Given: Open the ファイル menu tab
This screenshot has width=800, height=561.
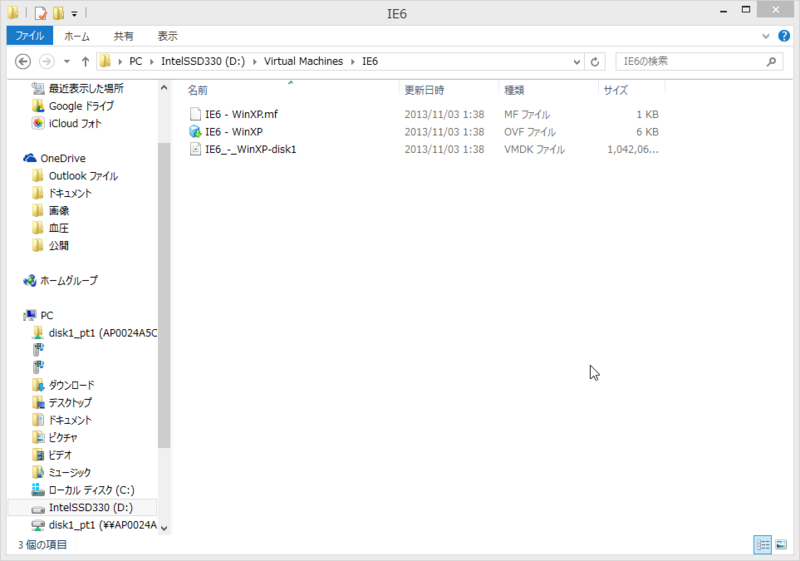Looking at the screenshot, I should [x=30, y=36].
